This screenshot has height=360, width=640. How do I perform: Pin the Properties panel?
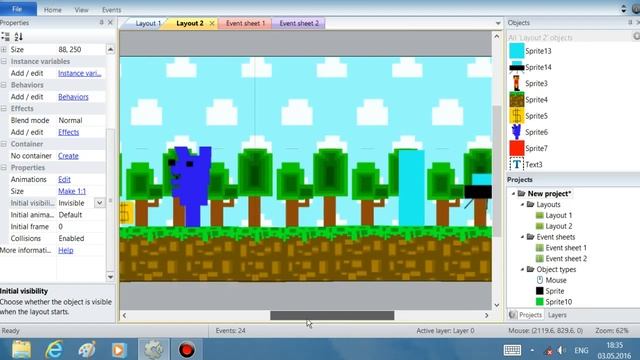click(x=101, y=23)
